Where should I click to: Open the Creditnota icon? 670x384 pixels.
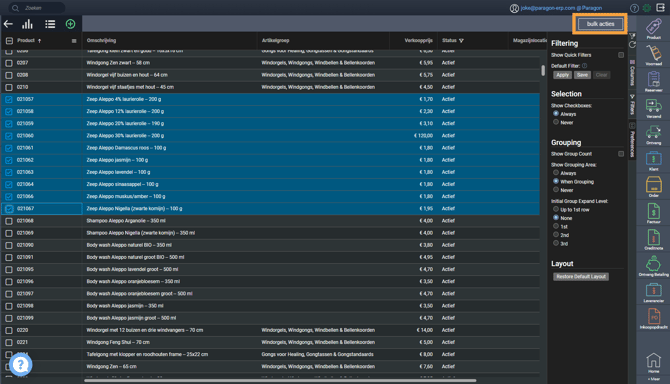click(653, 237)
